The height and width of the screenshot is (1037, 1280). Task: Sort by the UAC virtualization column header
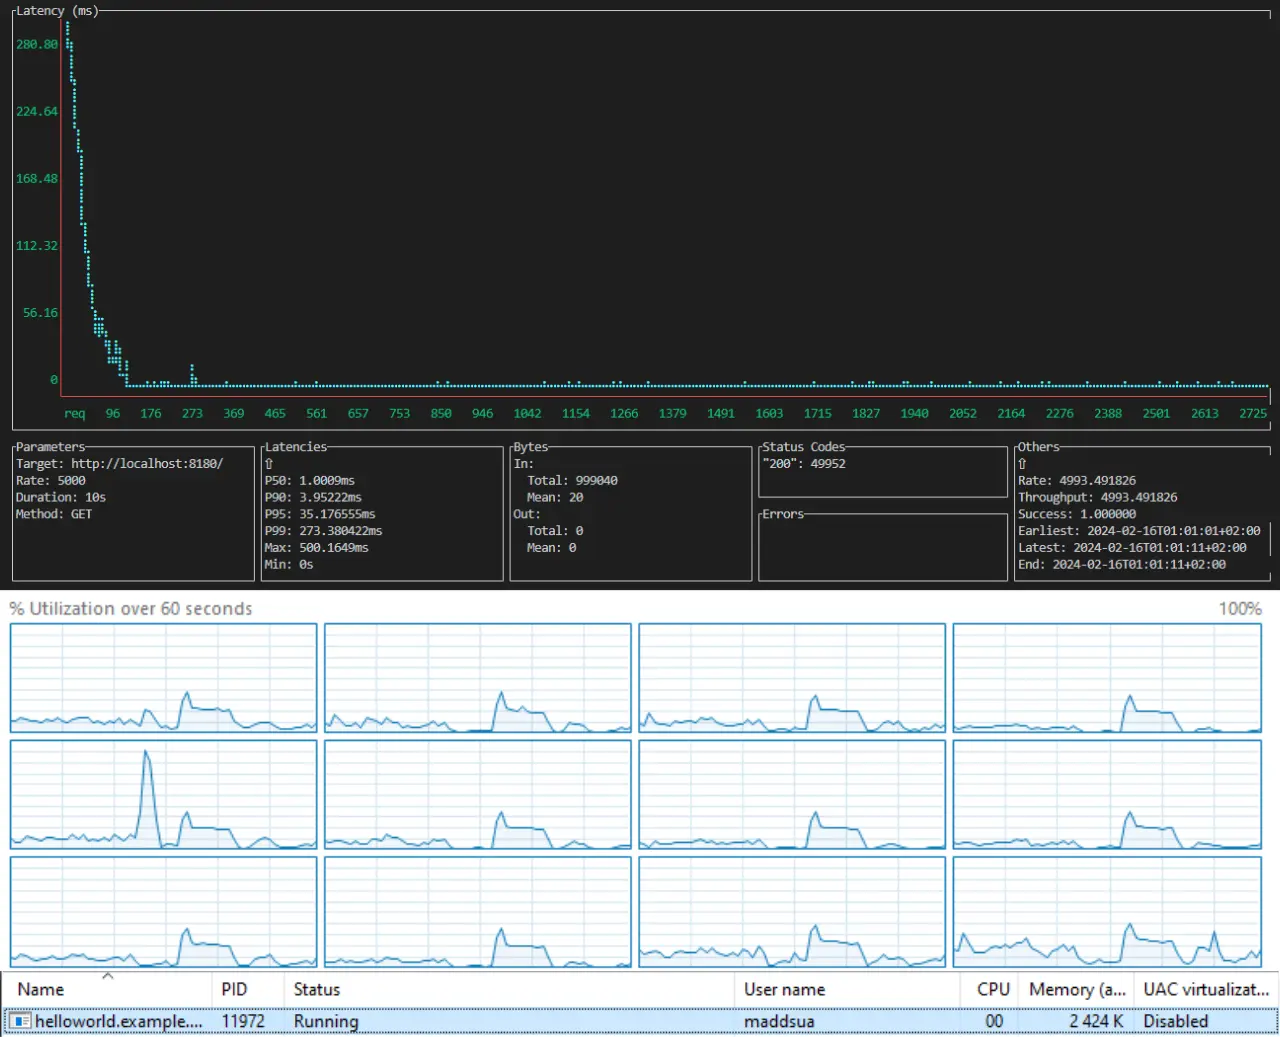click(1206, 989)
